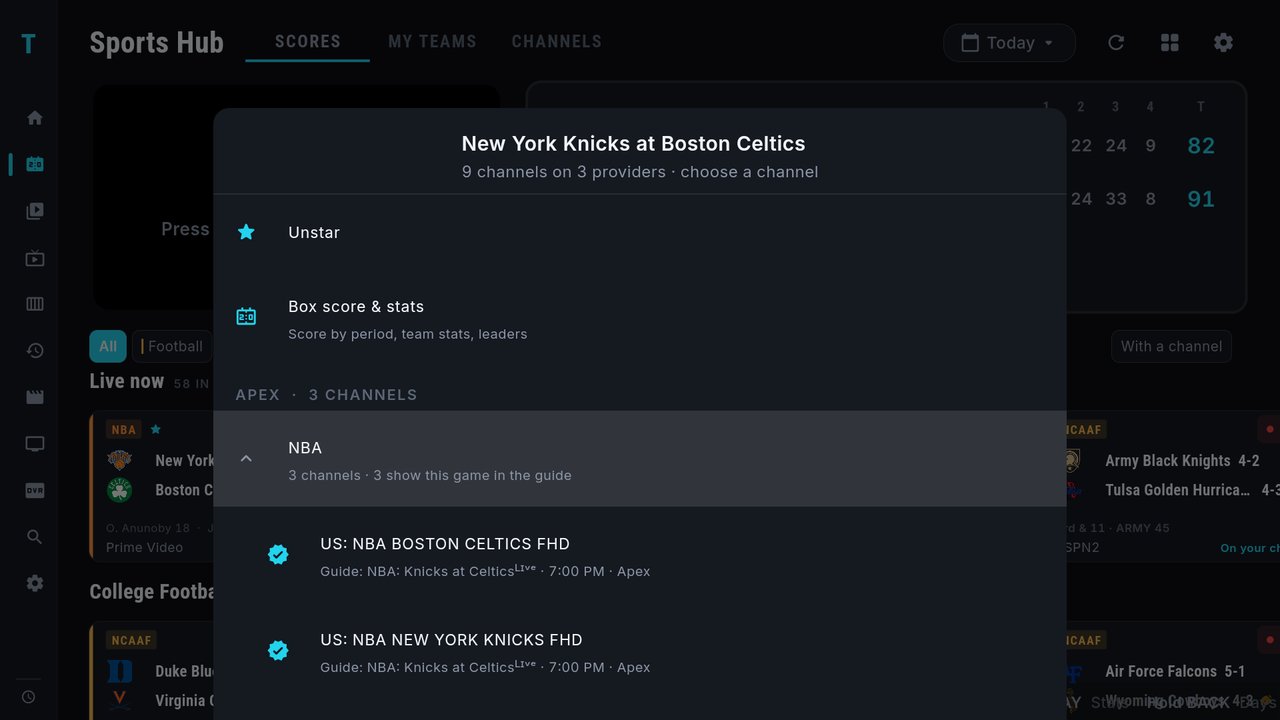
Task: Open the history icon in the sidebar
Action: tap(35, 351)
